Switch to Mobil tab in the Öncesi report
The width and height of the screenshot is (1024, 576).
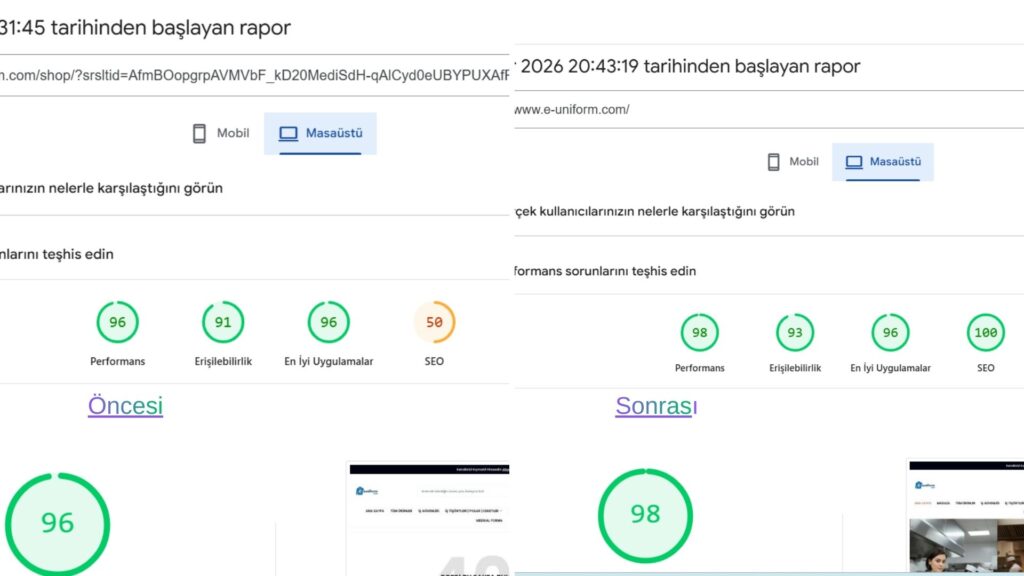tap(221, 133)
